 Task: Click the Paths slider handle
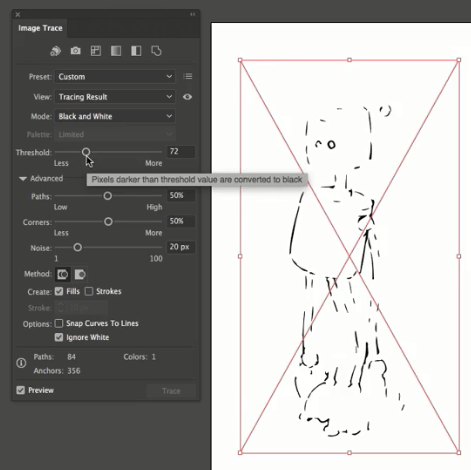tap(107, 196)
